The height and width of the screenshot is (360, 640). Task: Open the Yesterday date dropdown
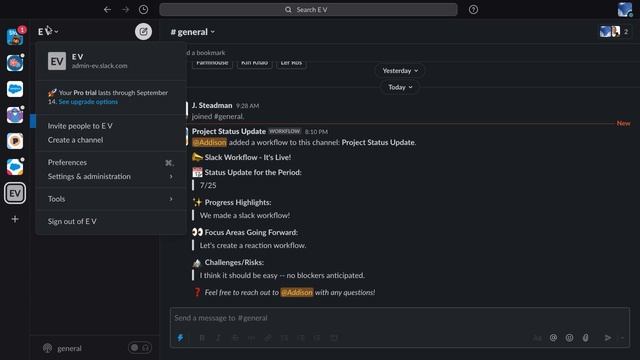click(400, 71)
